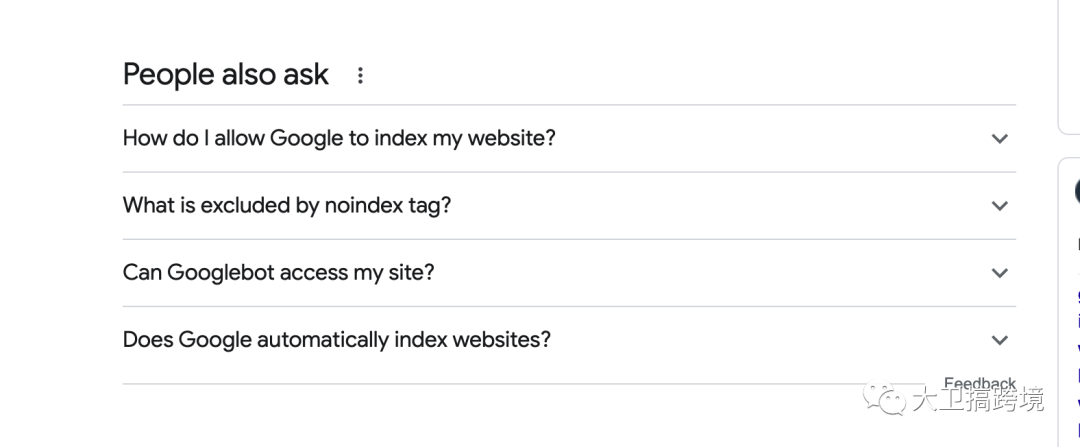Click the chevron for the allow Google to index question
1080x447 pixels.
(x=999, y=139)
